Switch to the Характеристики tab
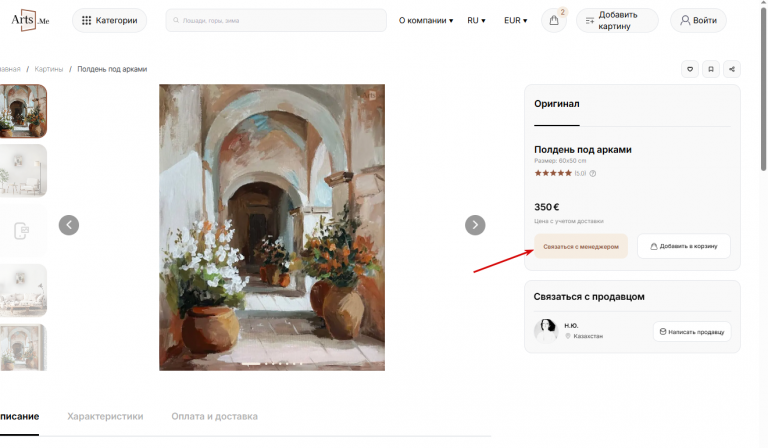The width and height of the screenshot is (768, 448). tap(105, 416)
